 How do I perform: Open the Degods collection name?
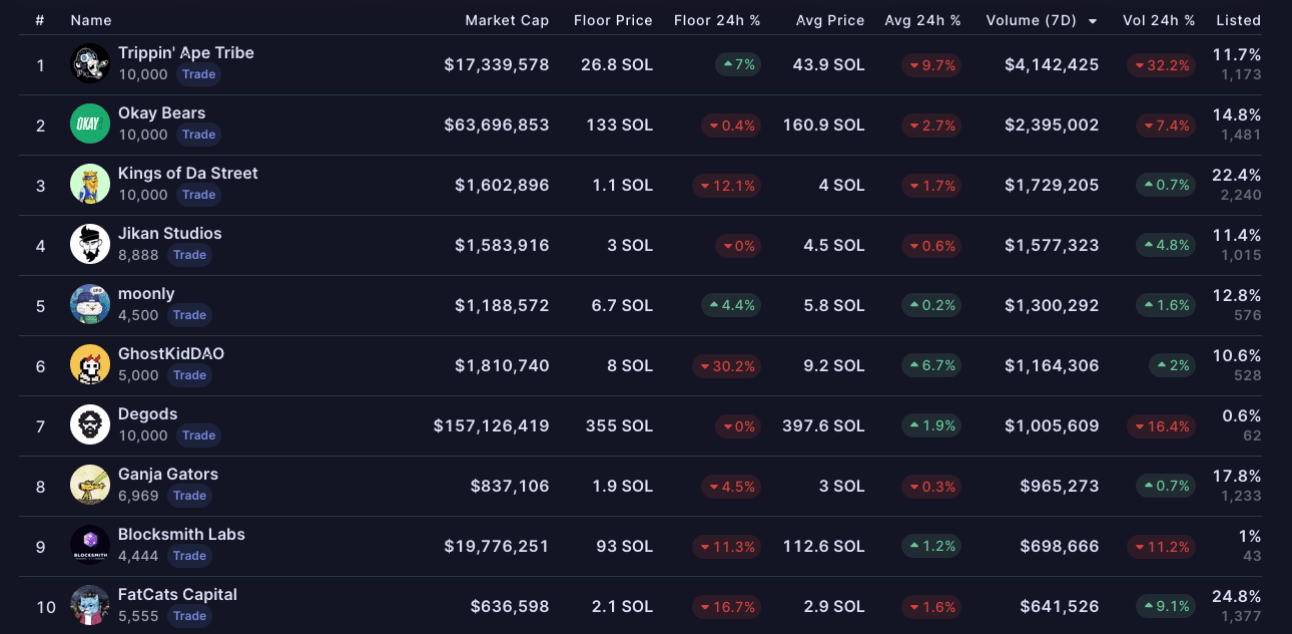[148, 414]
